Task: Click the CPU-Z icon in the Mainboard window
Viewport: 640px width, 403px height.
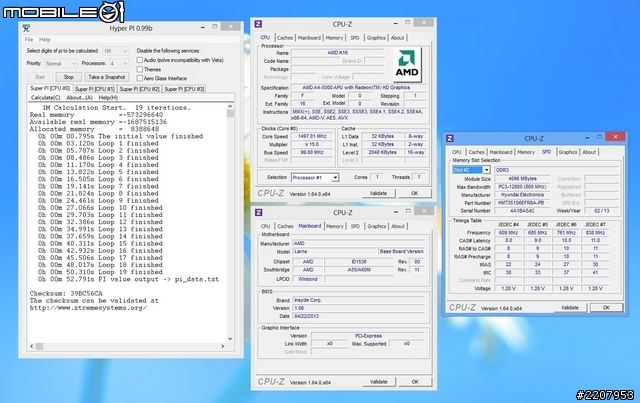Action: click(258, 212)
